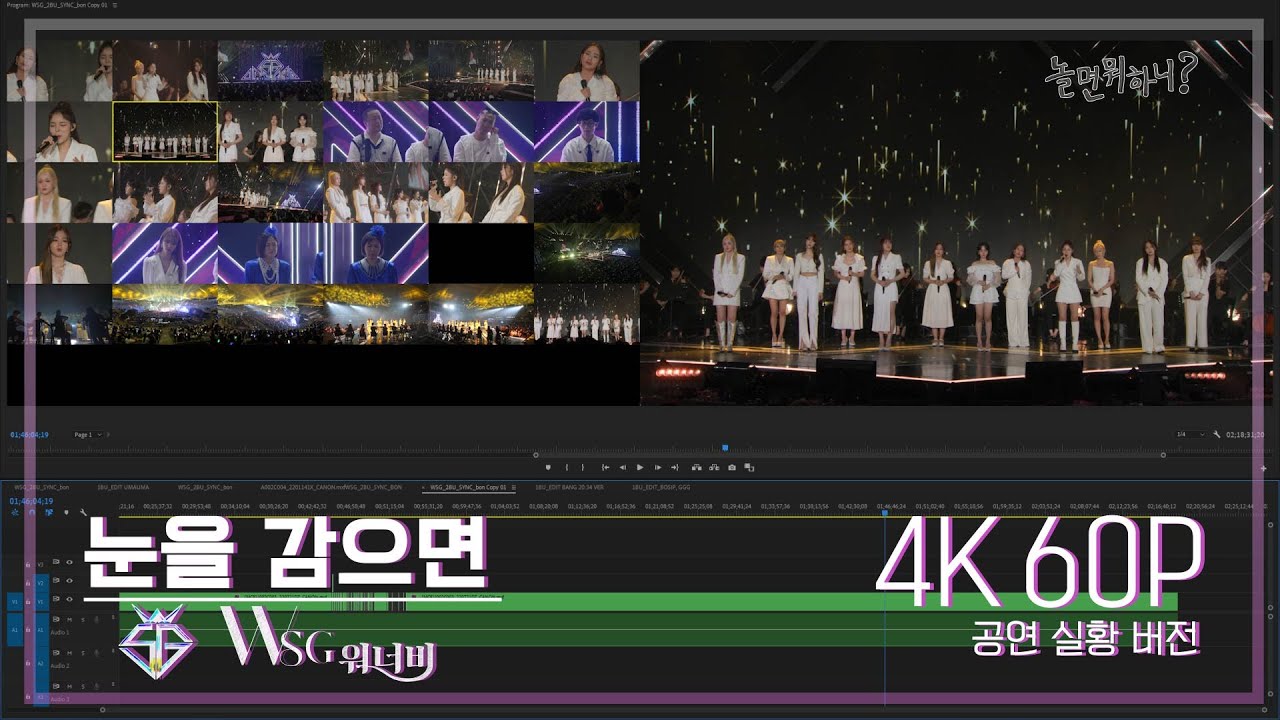
Task: Jump to the In point
Action: pyautogui.click(x=605, y=467)
